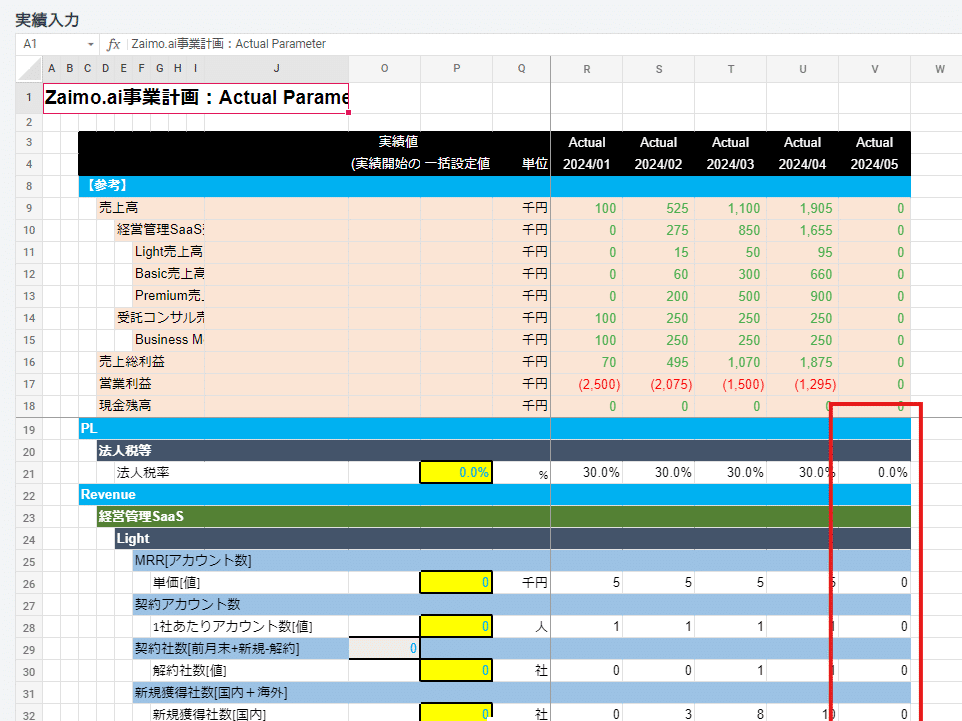
Task: Click the 営業利益 label
Action: tap(125, 384)
